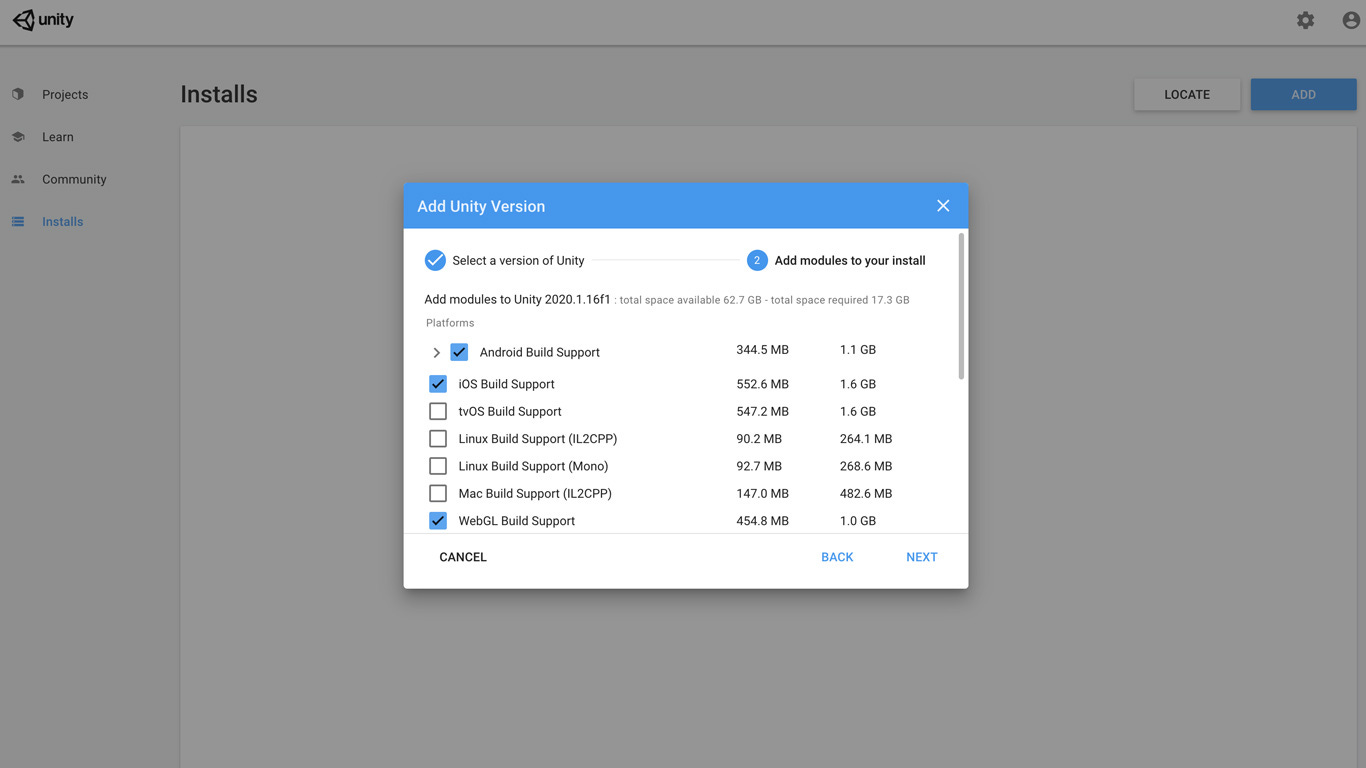This screenshot has width=1366, height=768.
Task: Click the 'iOS Build Support' label
Action: pyautogui.click(x=506, y=384)
